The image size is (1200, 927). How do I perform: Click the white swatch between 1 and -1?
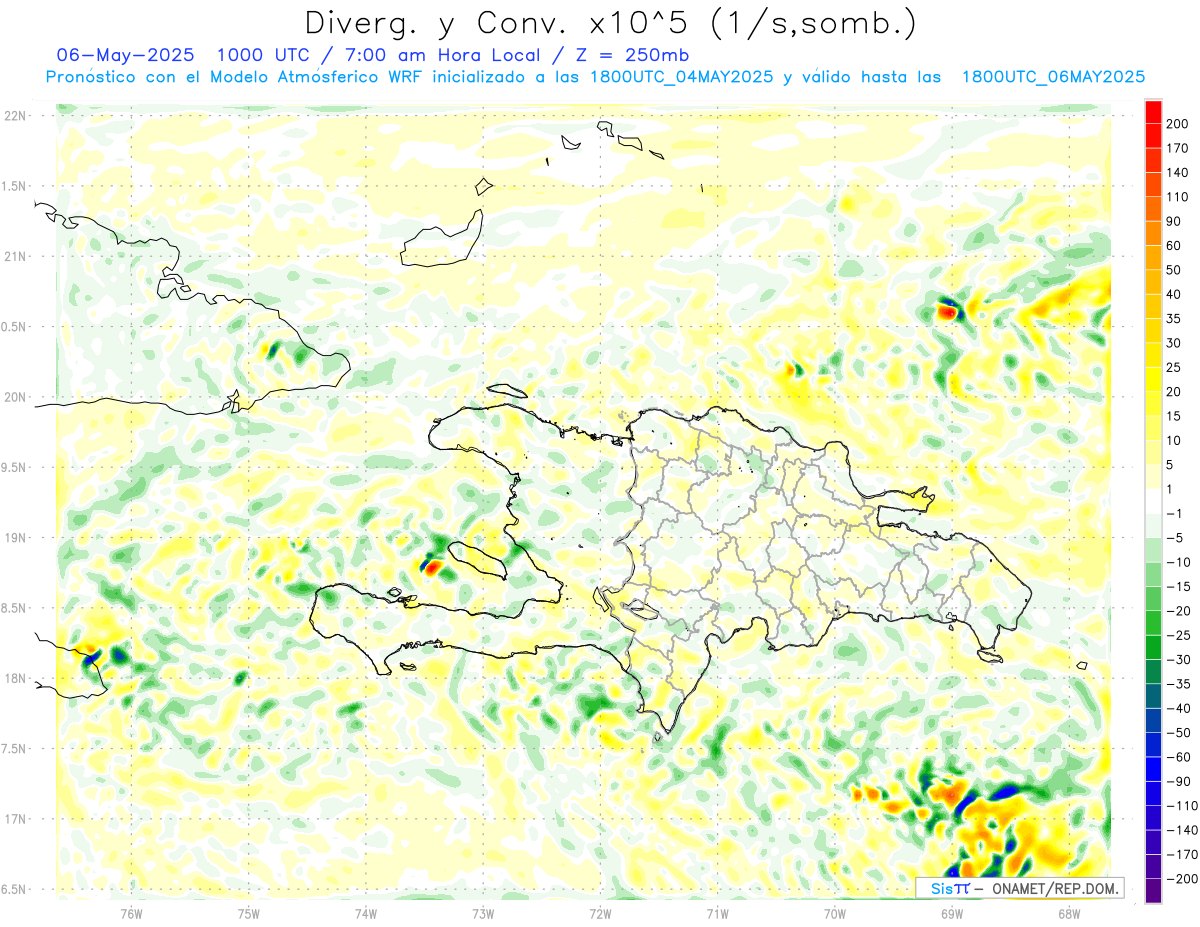pyautogui.click(x=1153, y=501)
